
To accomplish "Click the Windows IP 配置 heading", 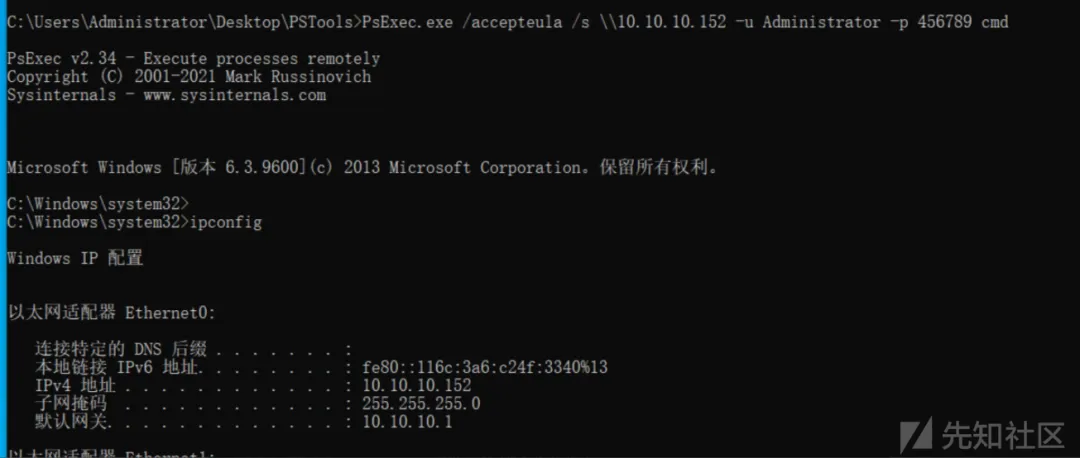I will coord(75,258).
